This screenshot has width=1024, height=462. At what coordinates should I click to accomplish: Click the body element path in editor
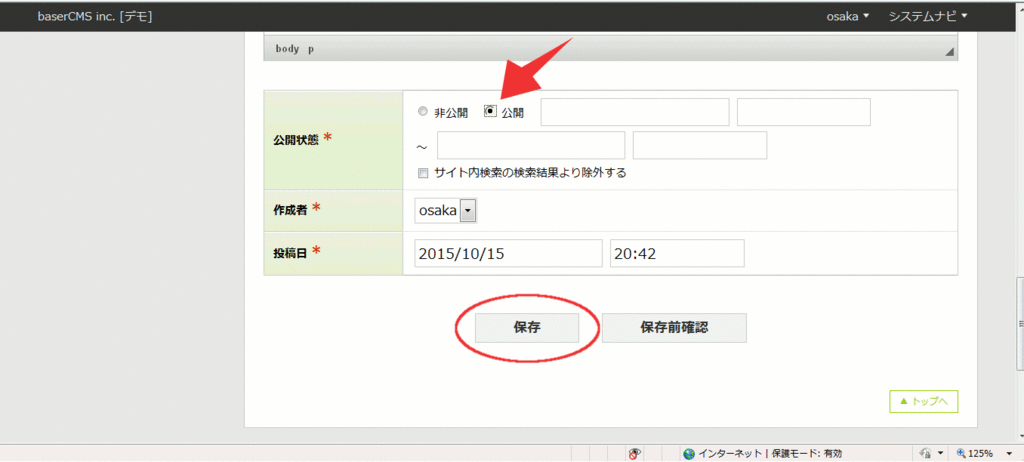point(287,49)
